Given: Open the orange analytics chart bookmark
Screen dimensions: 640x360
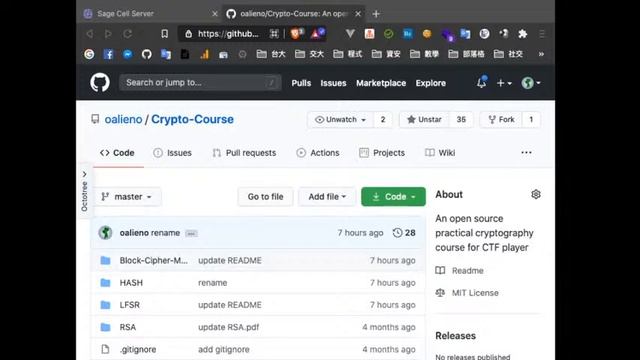Looking at the screenshot, I should coord(204,54).
